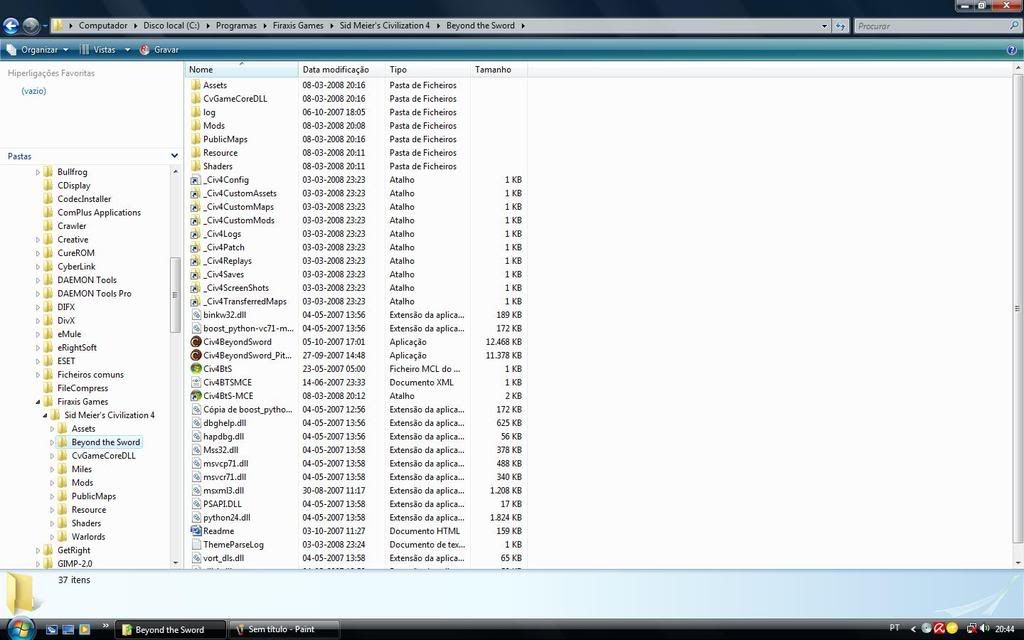Screen dimensions: 1024x640
Task: Sort by the Tipo column header
Action: click(x=427, y=69)
